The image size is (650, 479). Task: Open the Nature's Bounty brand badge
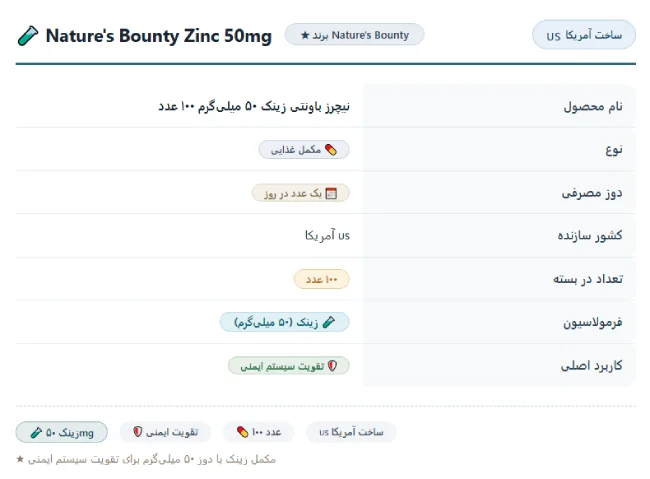coord(354,35)
